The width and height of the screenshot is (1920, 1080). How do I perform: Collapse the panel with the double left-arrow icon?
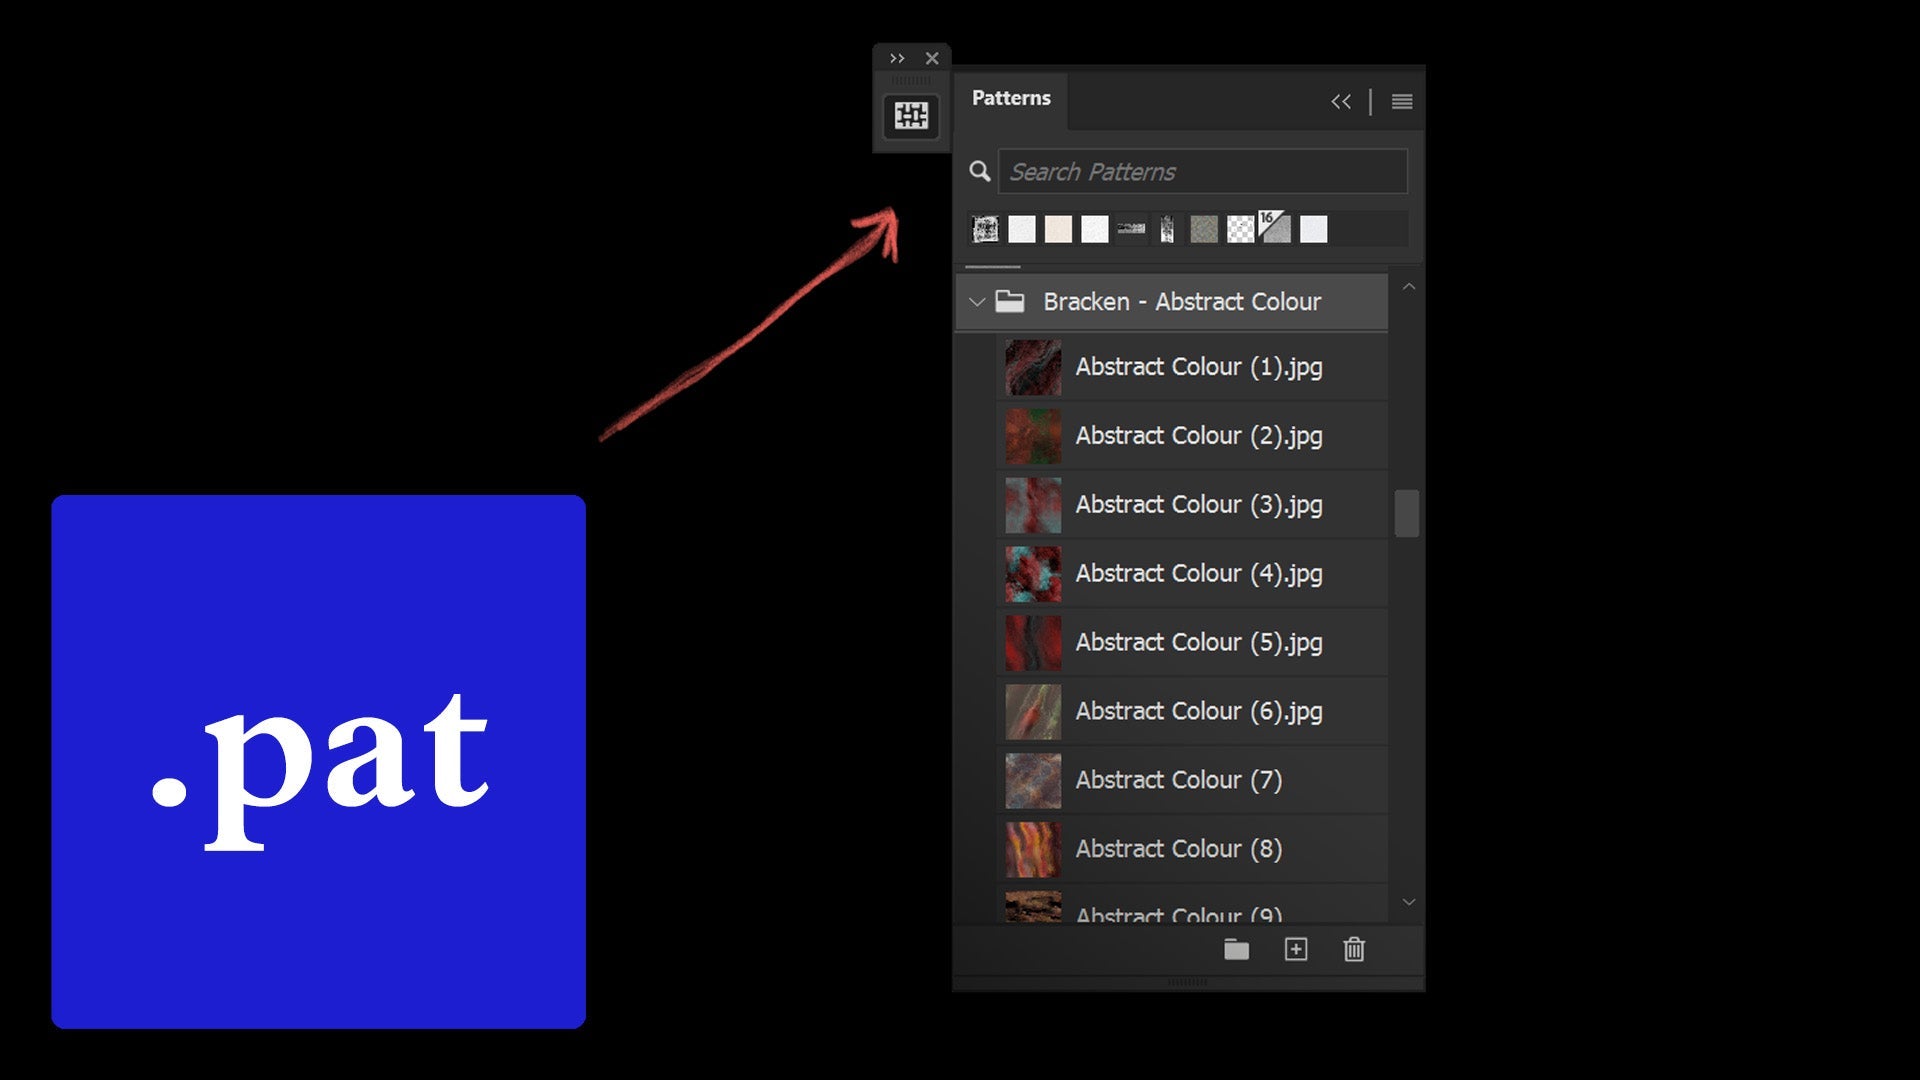click(x=1341, y=101)
